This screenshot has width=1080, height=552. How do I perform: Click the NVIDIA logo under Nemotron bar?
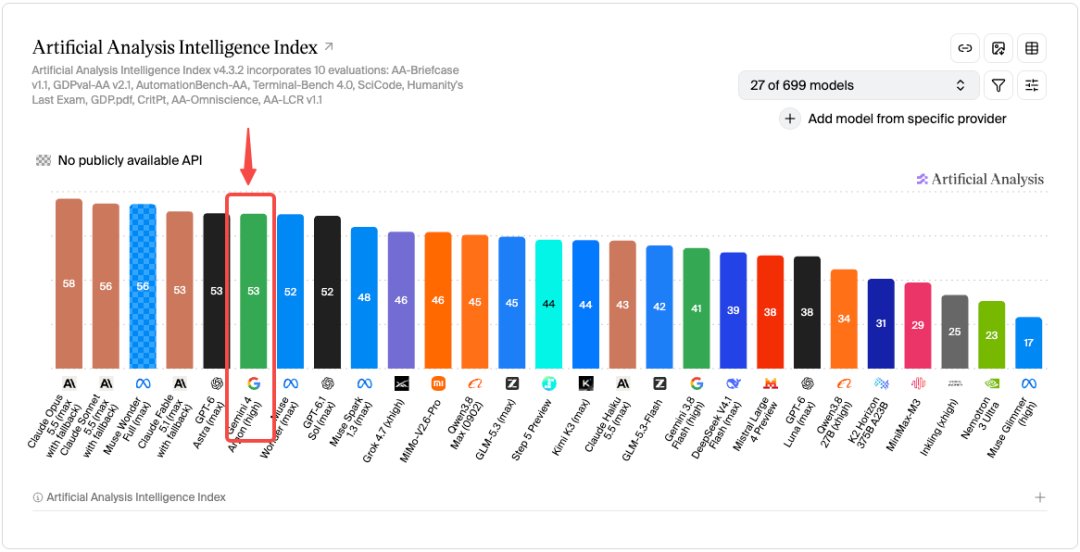(991, 384)
